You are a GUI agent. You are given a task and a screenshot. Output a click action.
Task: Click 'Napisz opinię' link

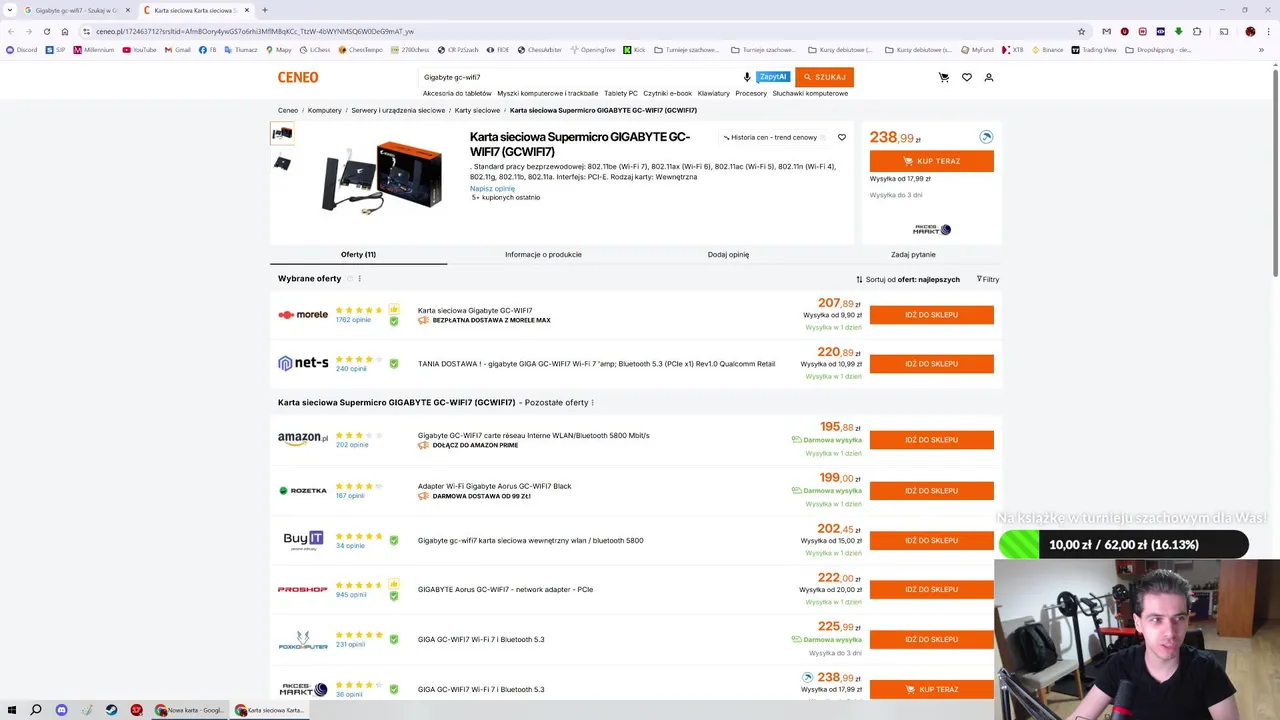click(492, 188)
